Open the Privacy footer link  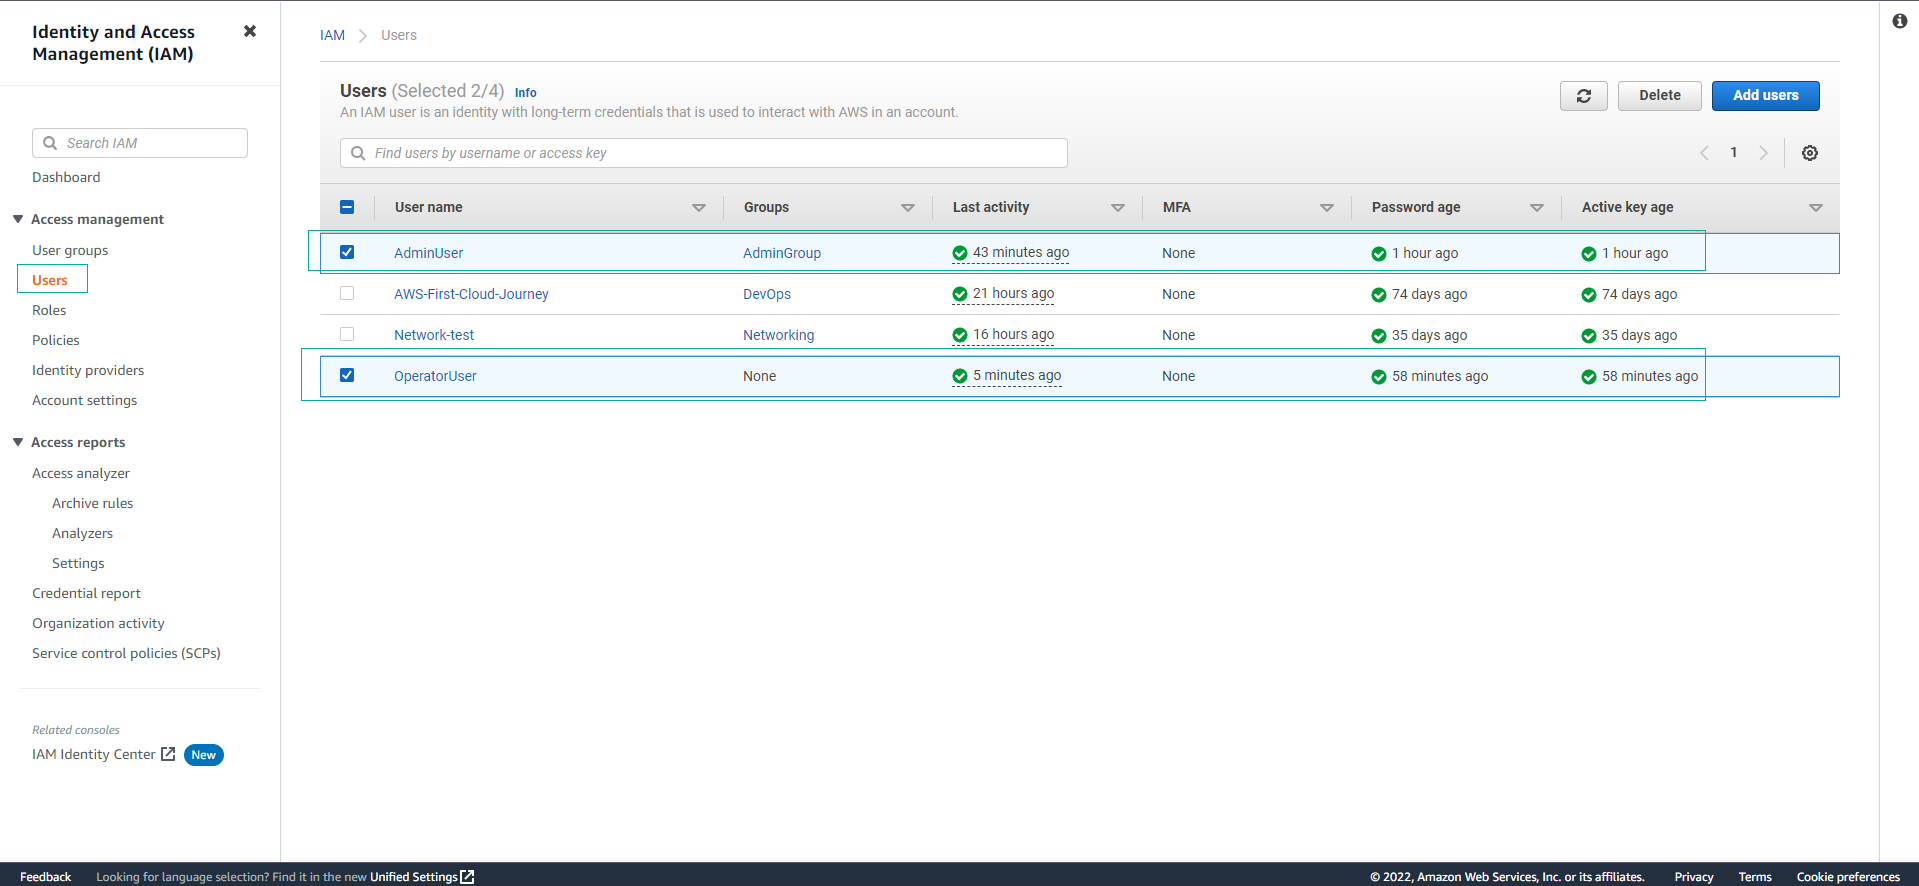click(x=1694, y=877)
